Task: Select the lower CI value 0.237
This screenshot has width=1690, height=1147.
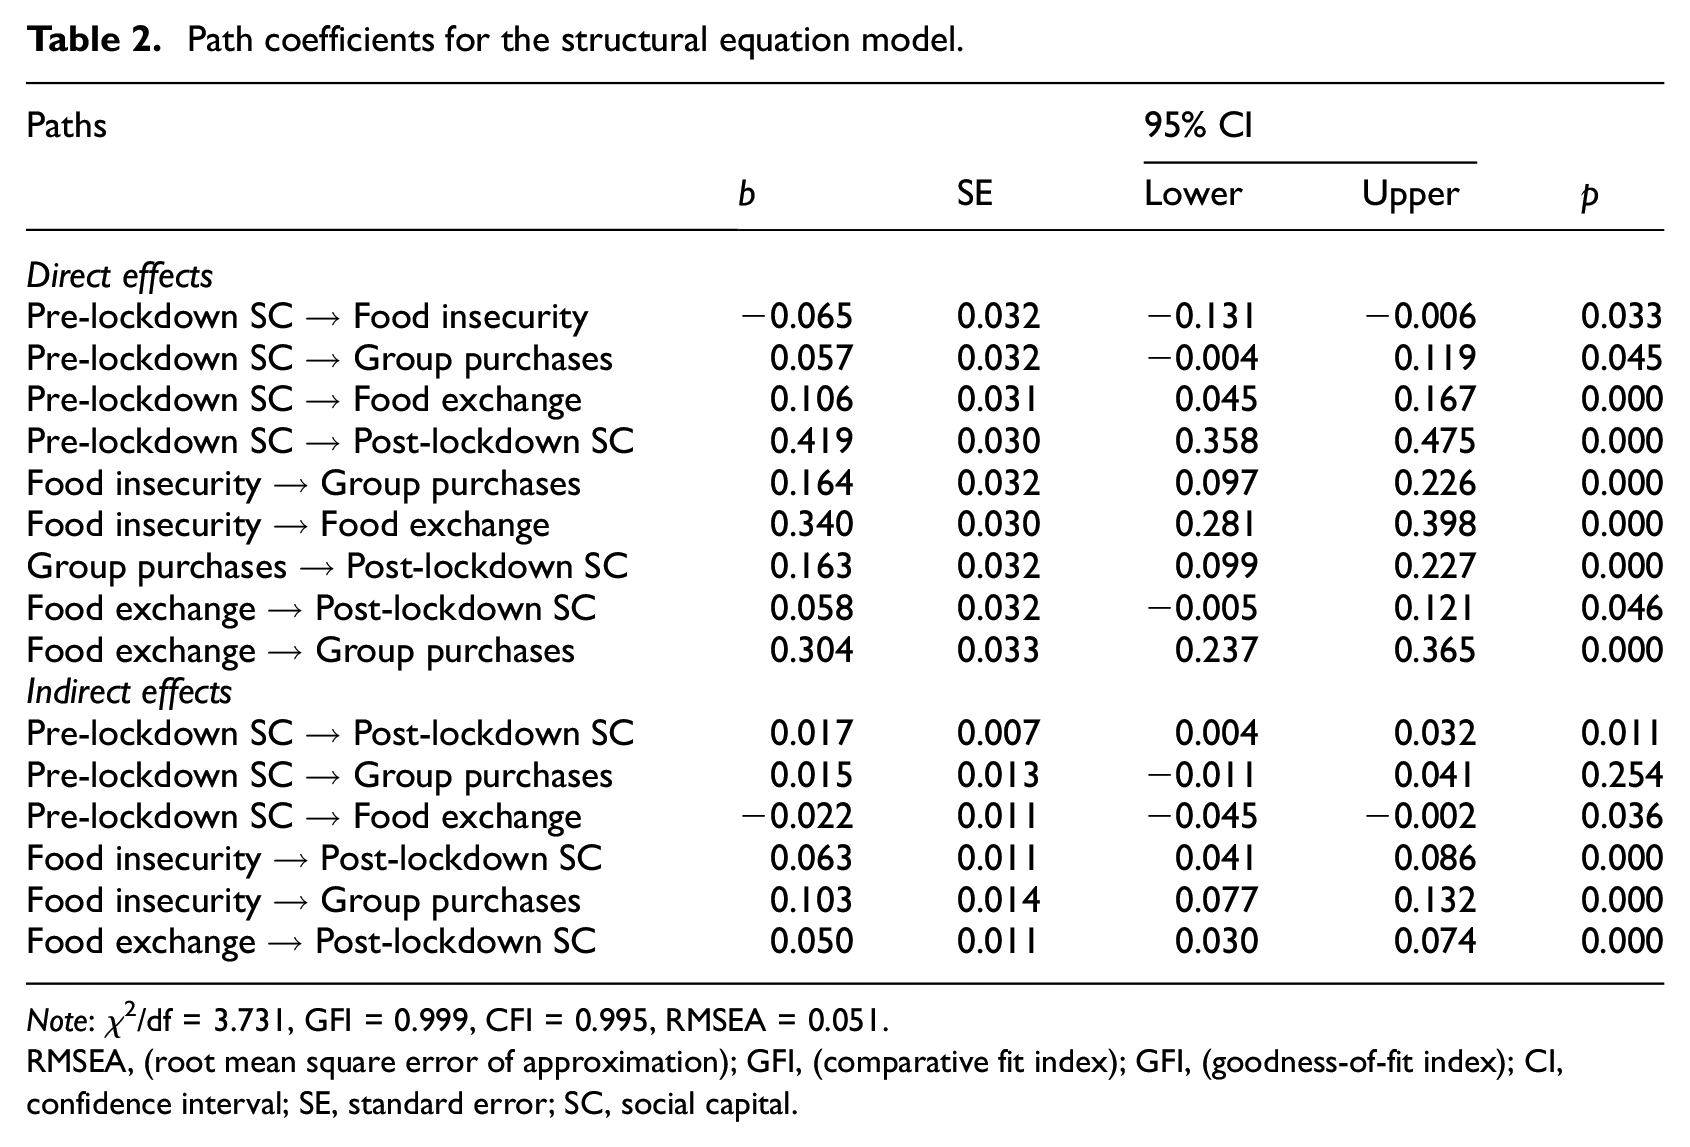Action: pos(1215,650)
